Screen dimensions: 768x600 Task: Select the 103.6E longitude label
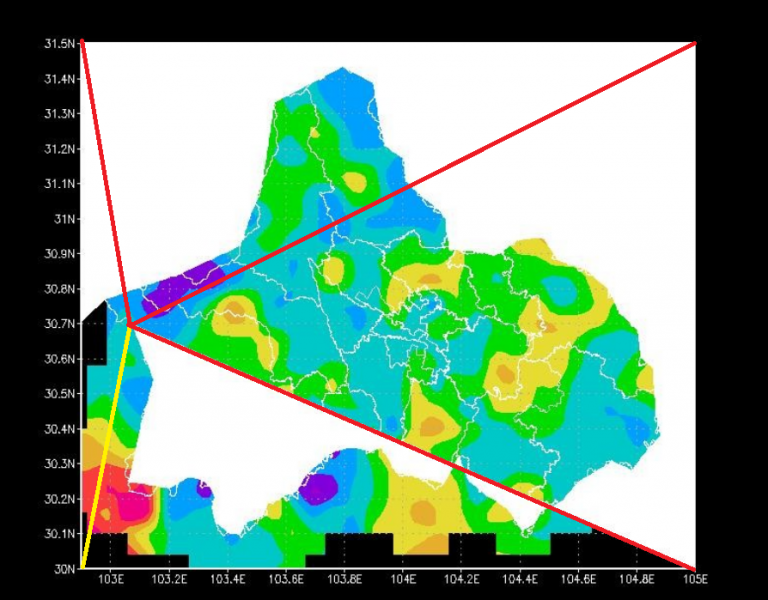pos(287,580)
